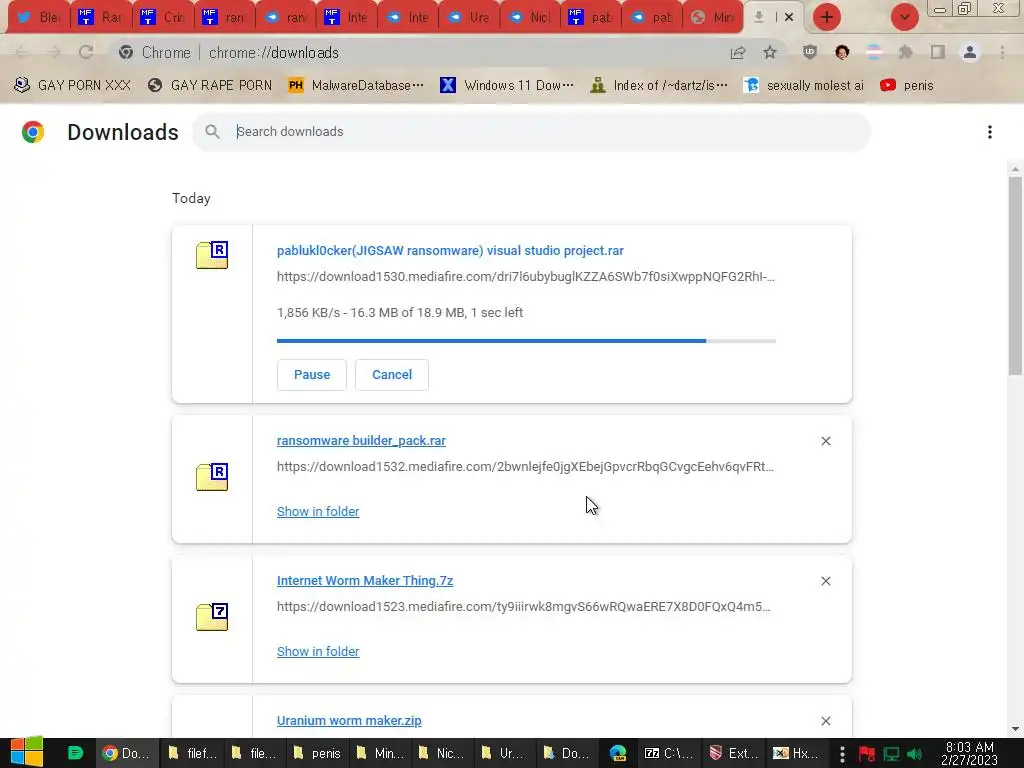1024x768 pixels.
Task: Open the Chrome profile avatar icon
Action: 970,52
